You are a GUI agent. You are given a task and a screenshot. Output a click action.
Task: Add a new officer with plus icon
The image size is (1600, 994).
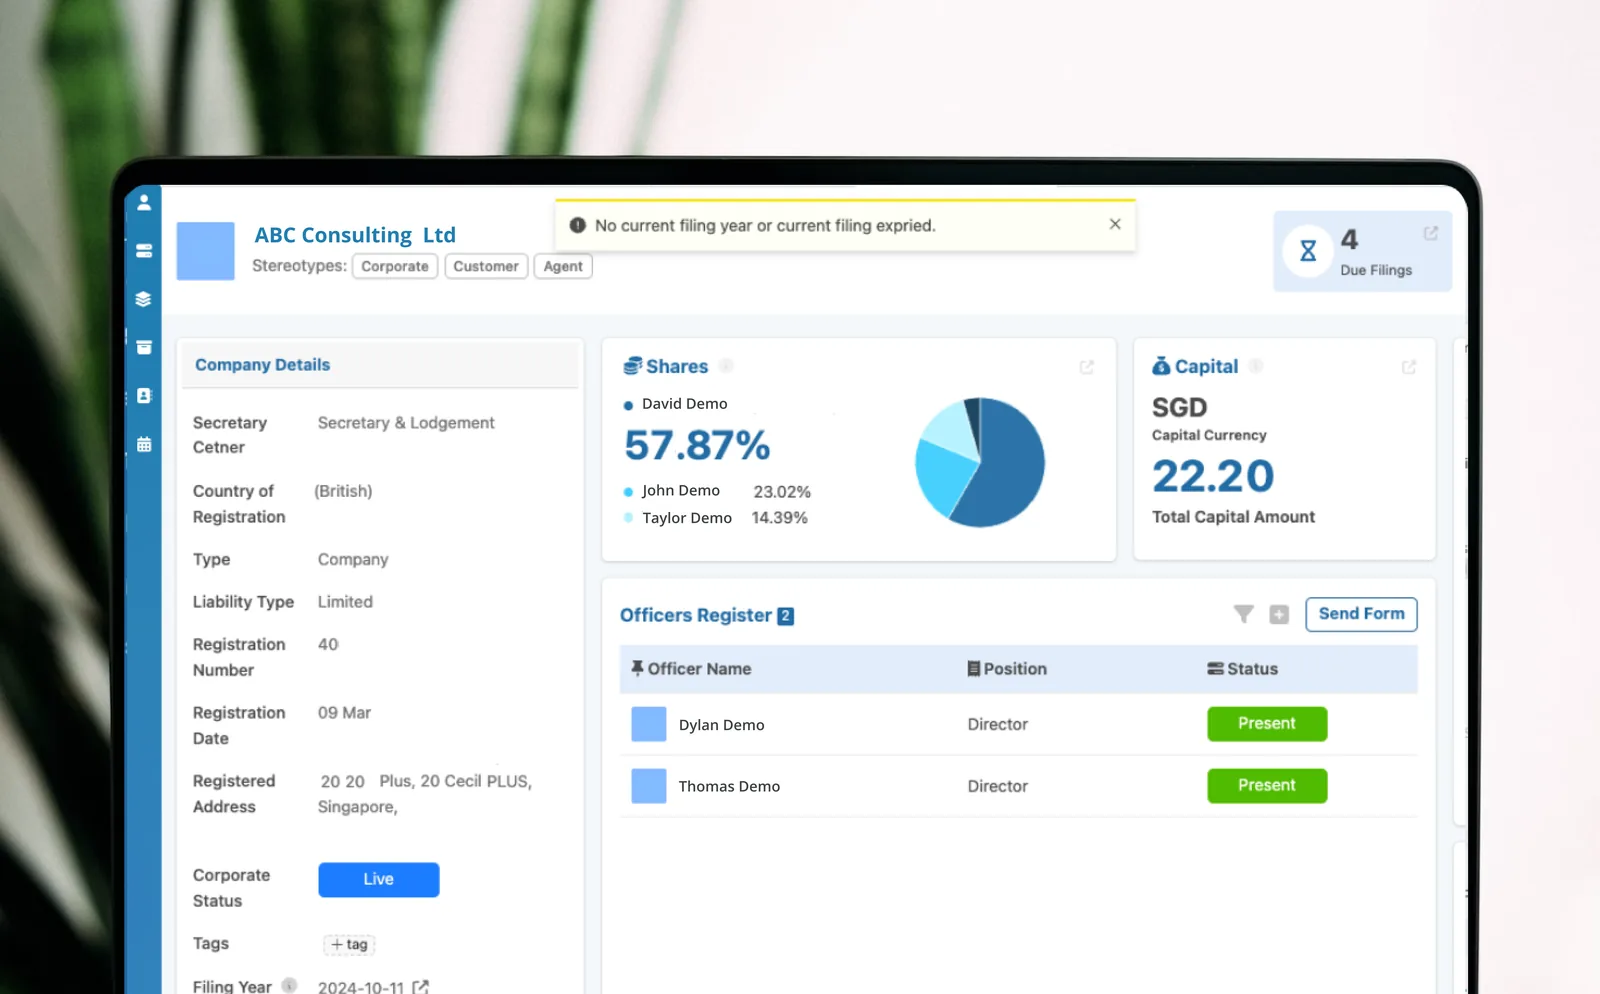pos(1279,614)
